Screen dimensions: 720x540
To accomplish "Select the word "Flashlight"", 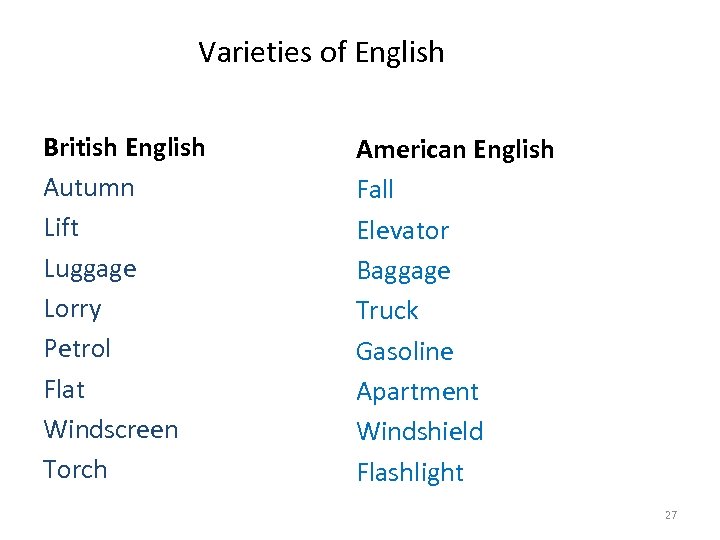I will point(410,472).
